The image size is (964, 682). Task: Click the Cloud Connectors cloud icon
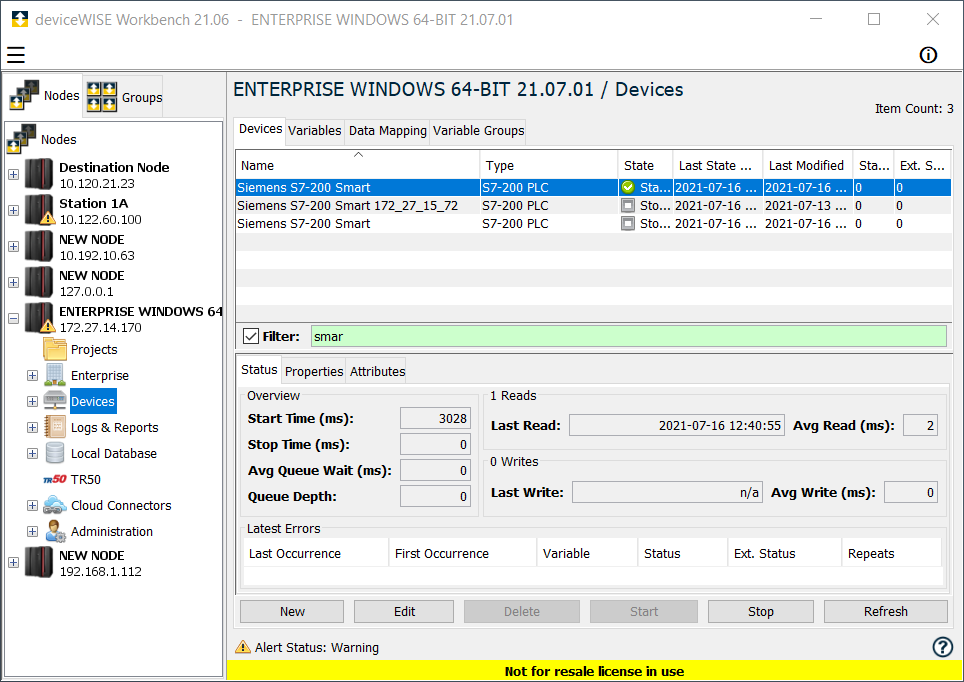[x=55, y=505]
